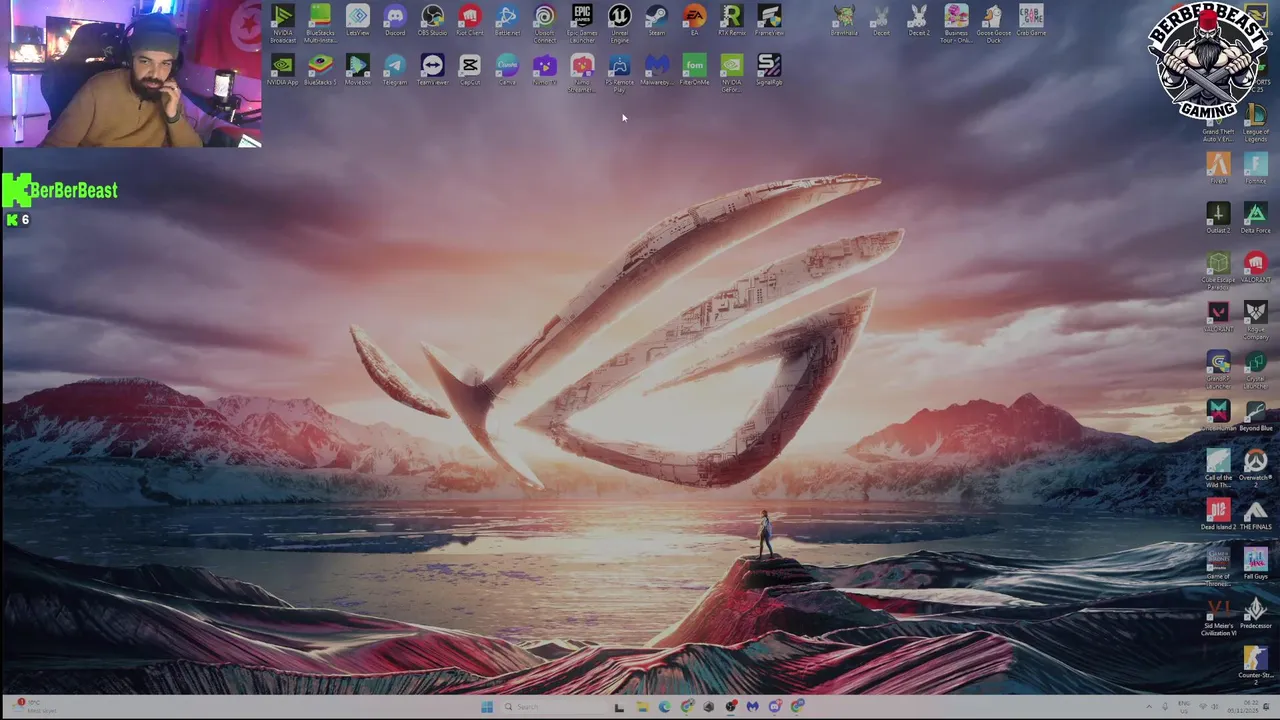Open the NVIDIA GeForce shortcut beside FilterOnMe

[x=731, y=72]
